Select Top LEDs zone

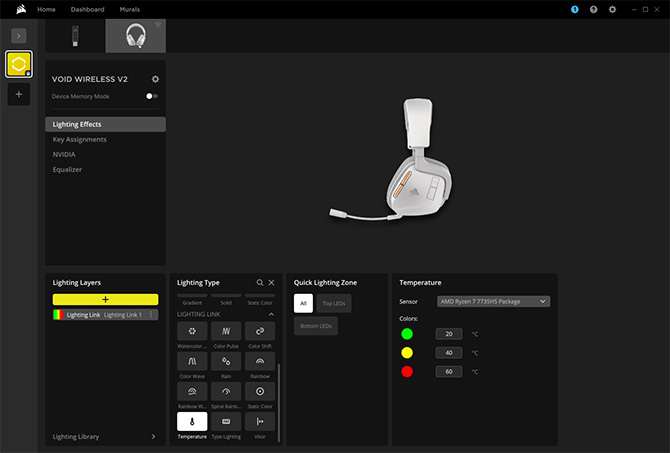pos(334,303)
